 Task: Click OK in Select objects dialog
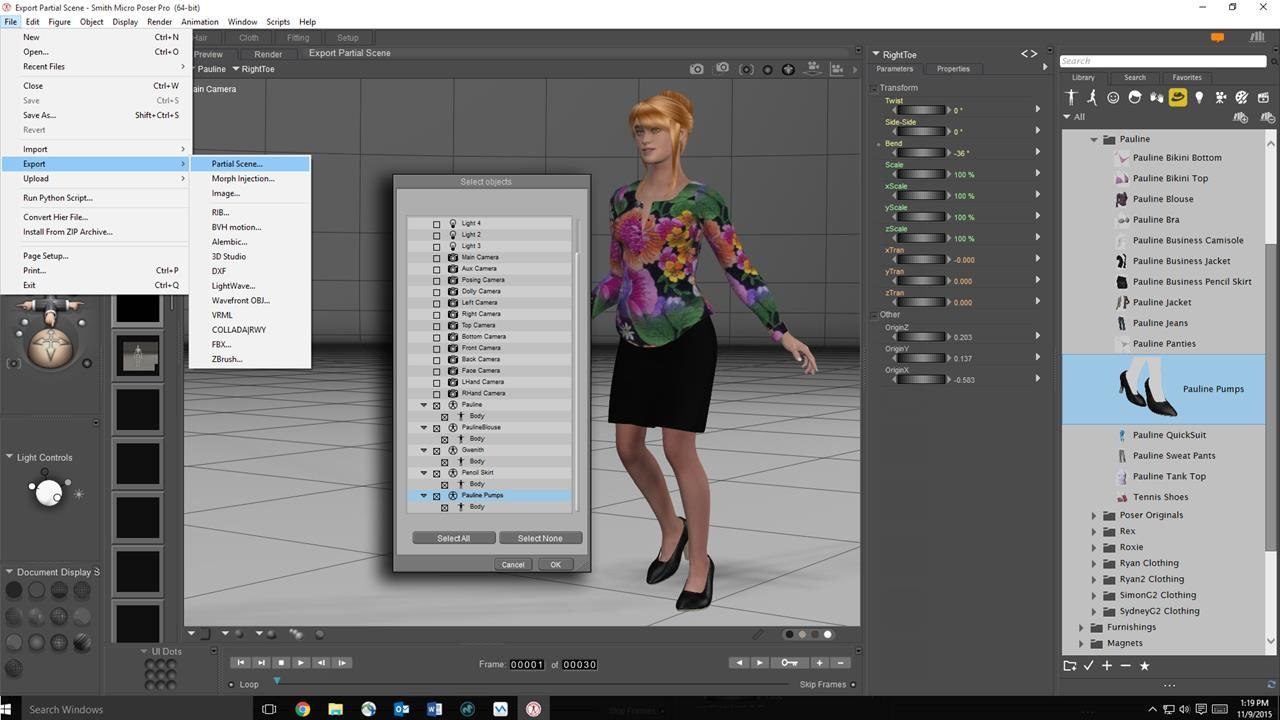(555, 564)
